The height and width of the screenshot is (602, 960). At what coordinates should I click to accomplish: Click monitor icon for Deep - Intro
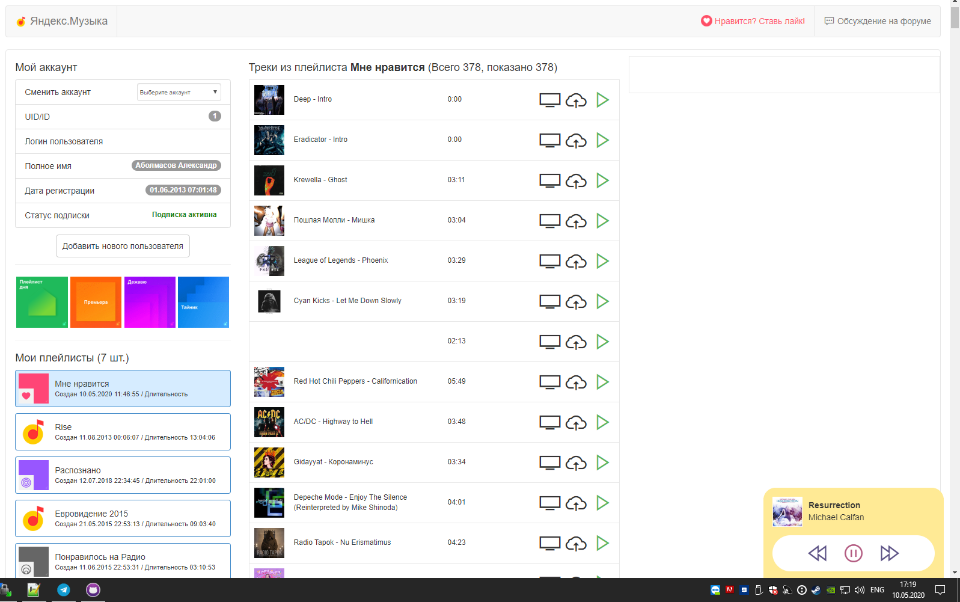(x=550, y=100)
